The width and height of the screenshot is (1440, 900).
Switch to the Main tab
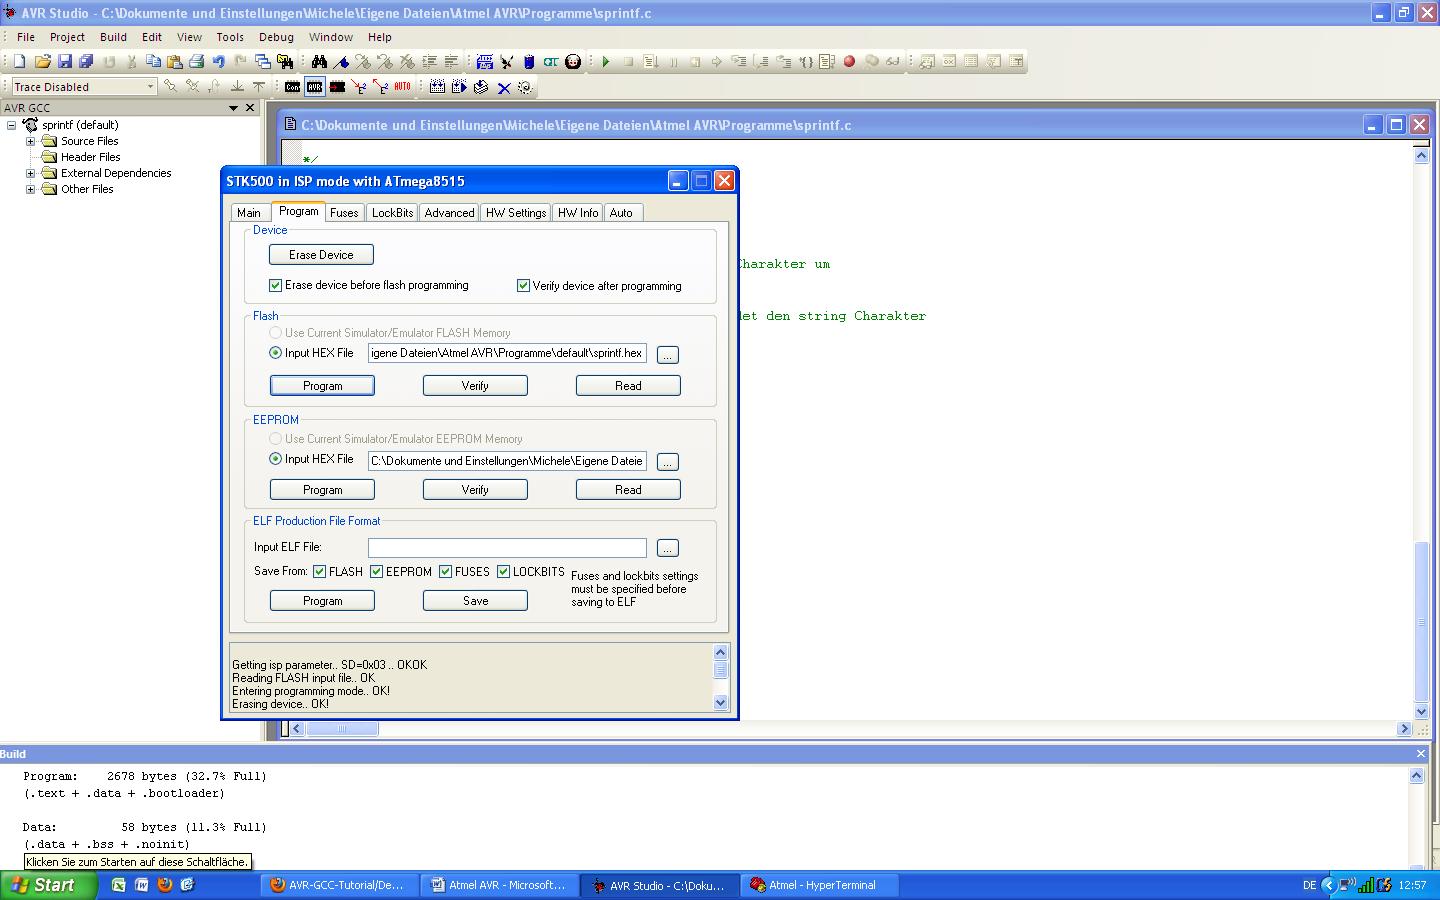pyautogui.click(x=249, y=213)
